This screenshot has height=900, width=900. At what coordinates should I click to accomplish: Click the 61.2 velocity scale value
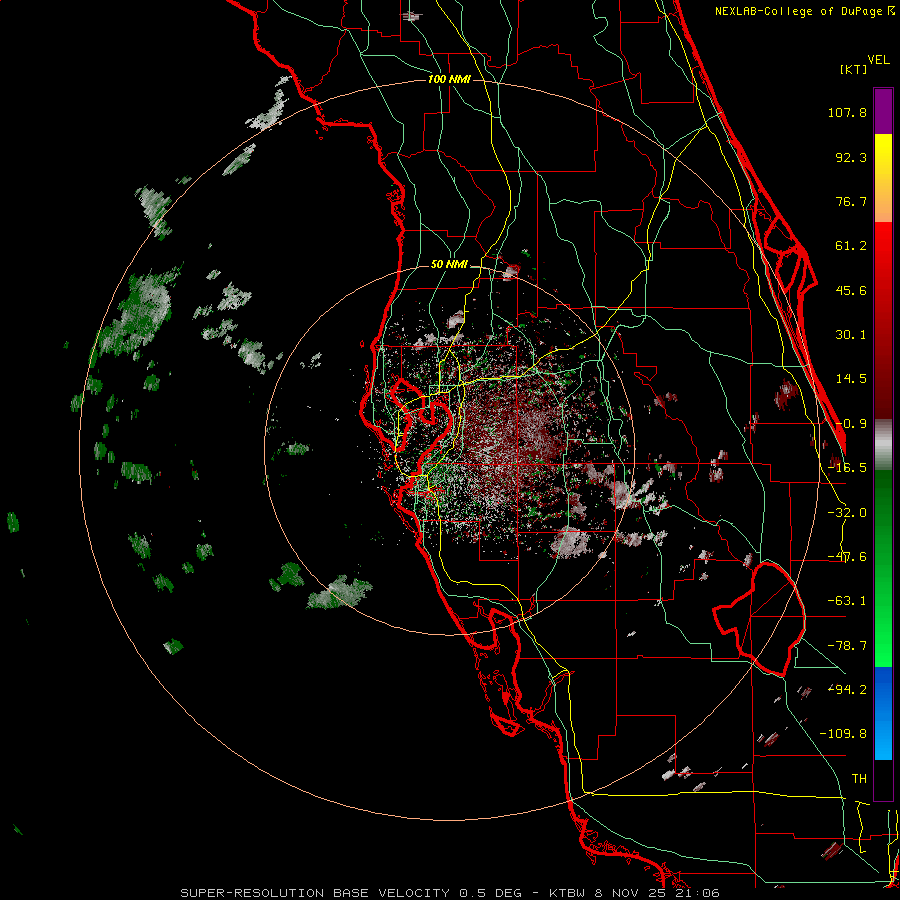tap(851, 246)
